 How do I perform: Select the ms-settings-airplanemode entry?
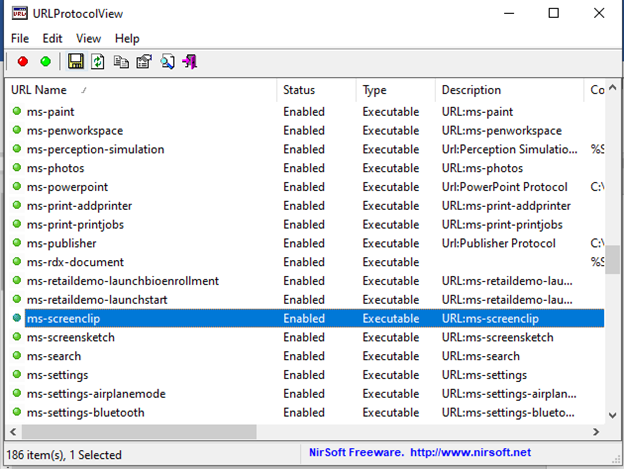96,394
